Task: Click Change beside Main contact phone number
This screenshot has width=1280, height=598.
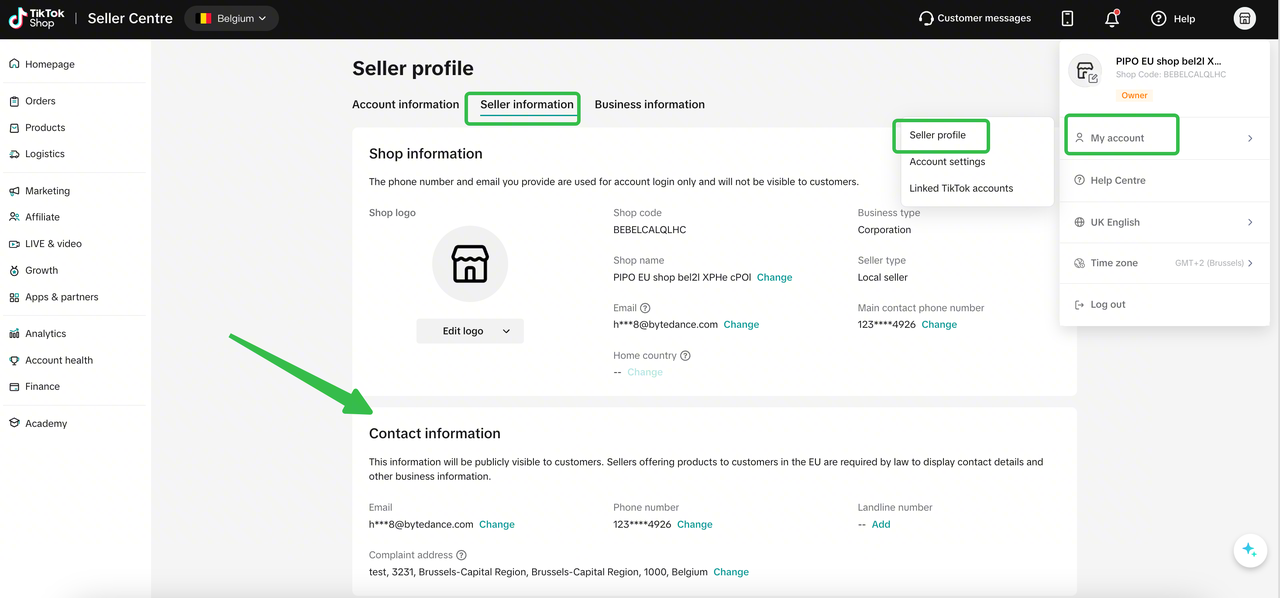Action: tap(939, 324)
